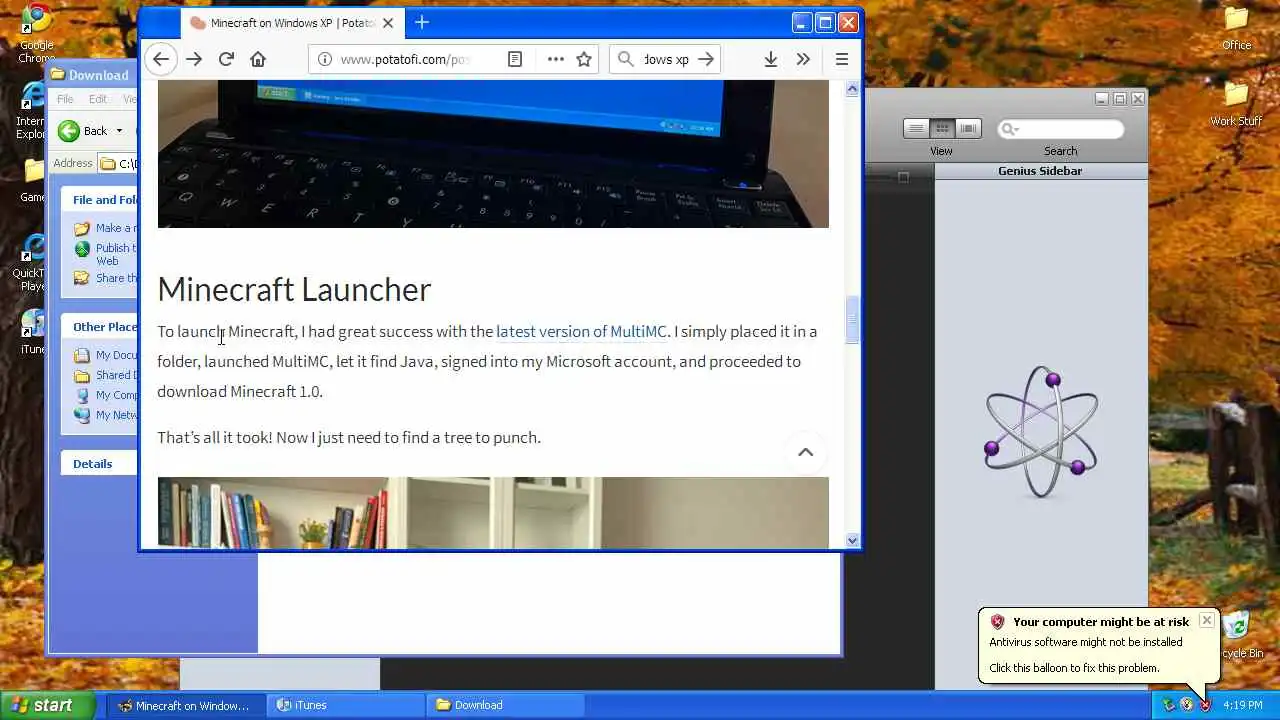This screenshot has width=1280, height=720.
Task: Close the Your computer might be at risk balloon
Action: click(1207, 621)
